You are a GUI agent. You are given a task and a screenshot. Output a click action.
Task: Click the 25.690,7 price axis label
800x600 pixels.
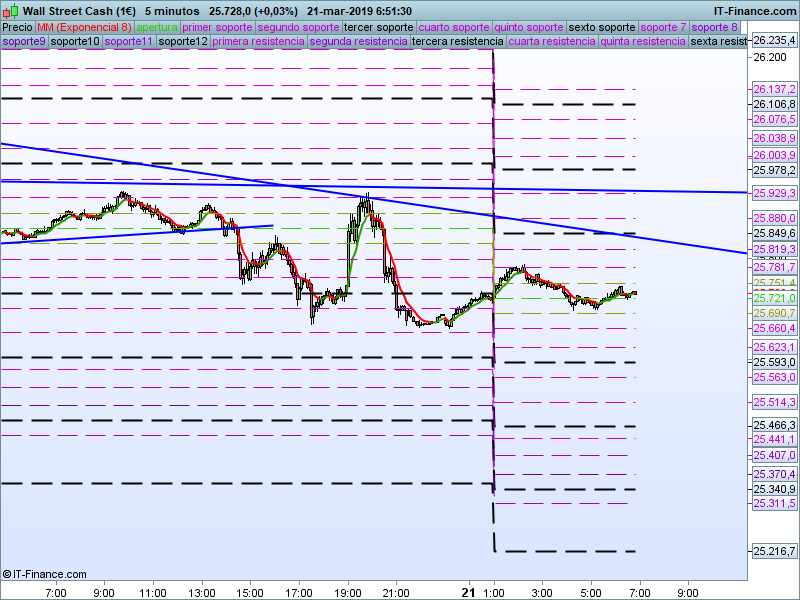(x=774, y=313)
